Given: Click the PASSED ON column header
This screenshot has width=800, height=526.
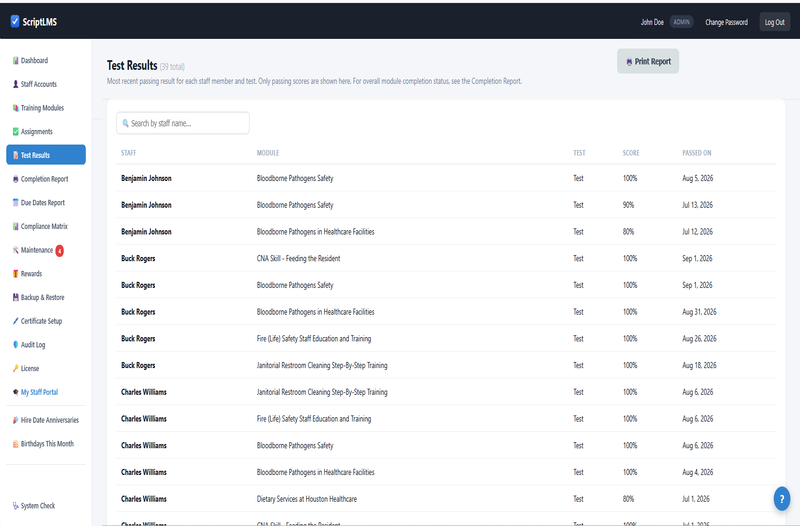Looking at the screenshot, I should pos(696,153).
